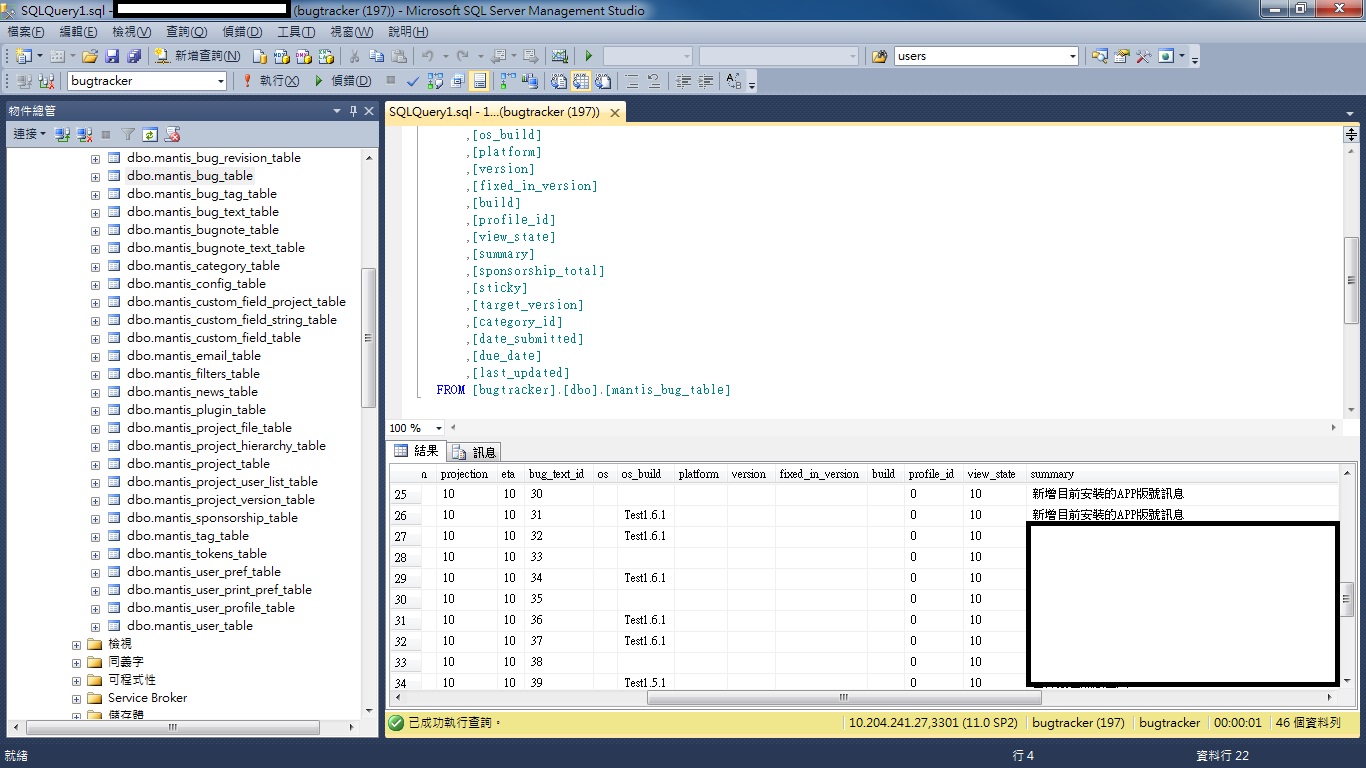1366x768 pixels.
Task: Switch to the 訊息 messages tab
Action: pyautogui.click(x=474, y=452)
